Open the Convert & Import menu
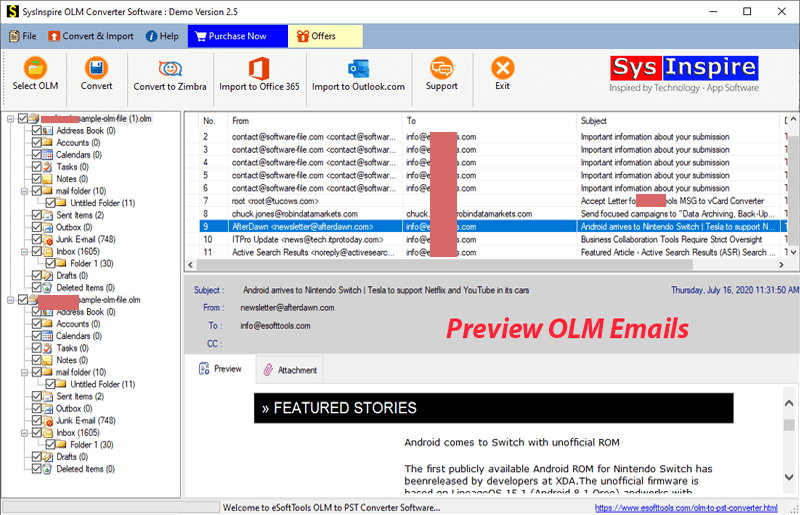Image resolution: width=800 pixels, height=515 pixels. pos(91,36)
